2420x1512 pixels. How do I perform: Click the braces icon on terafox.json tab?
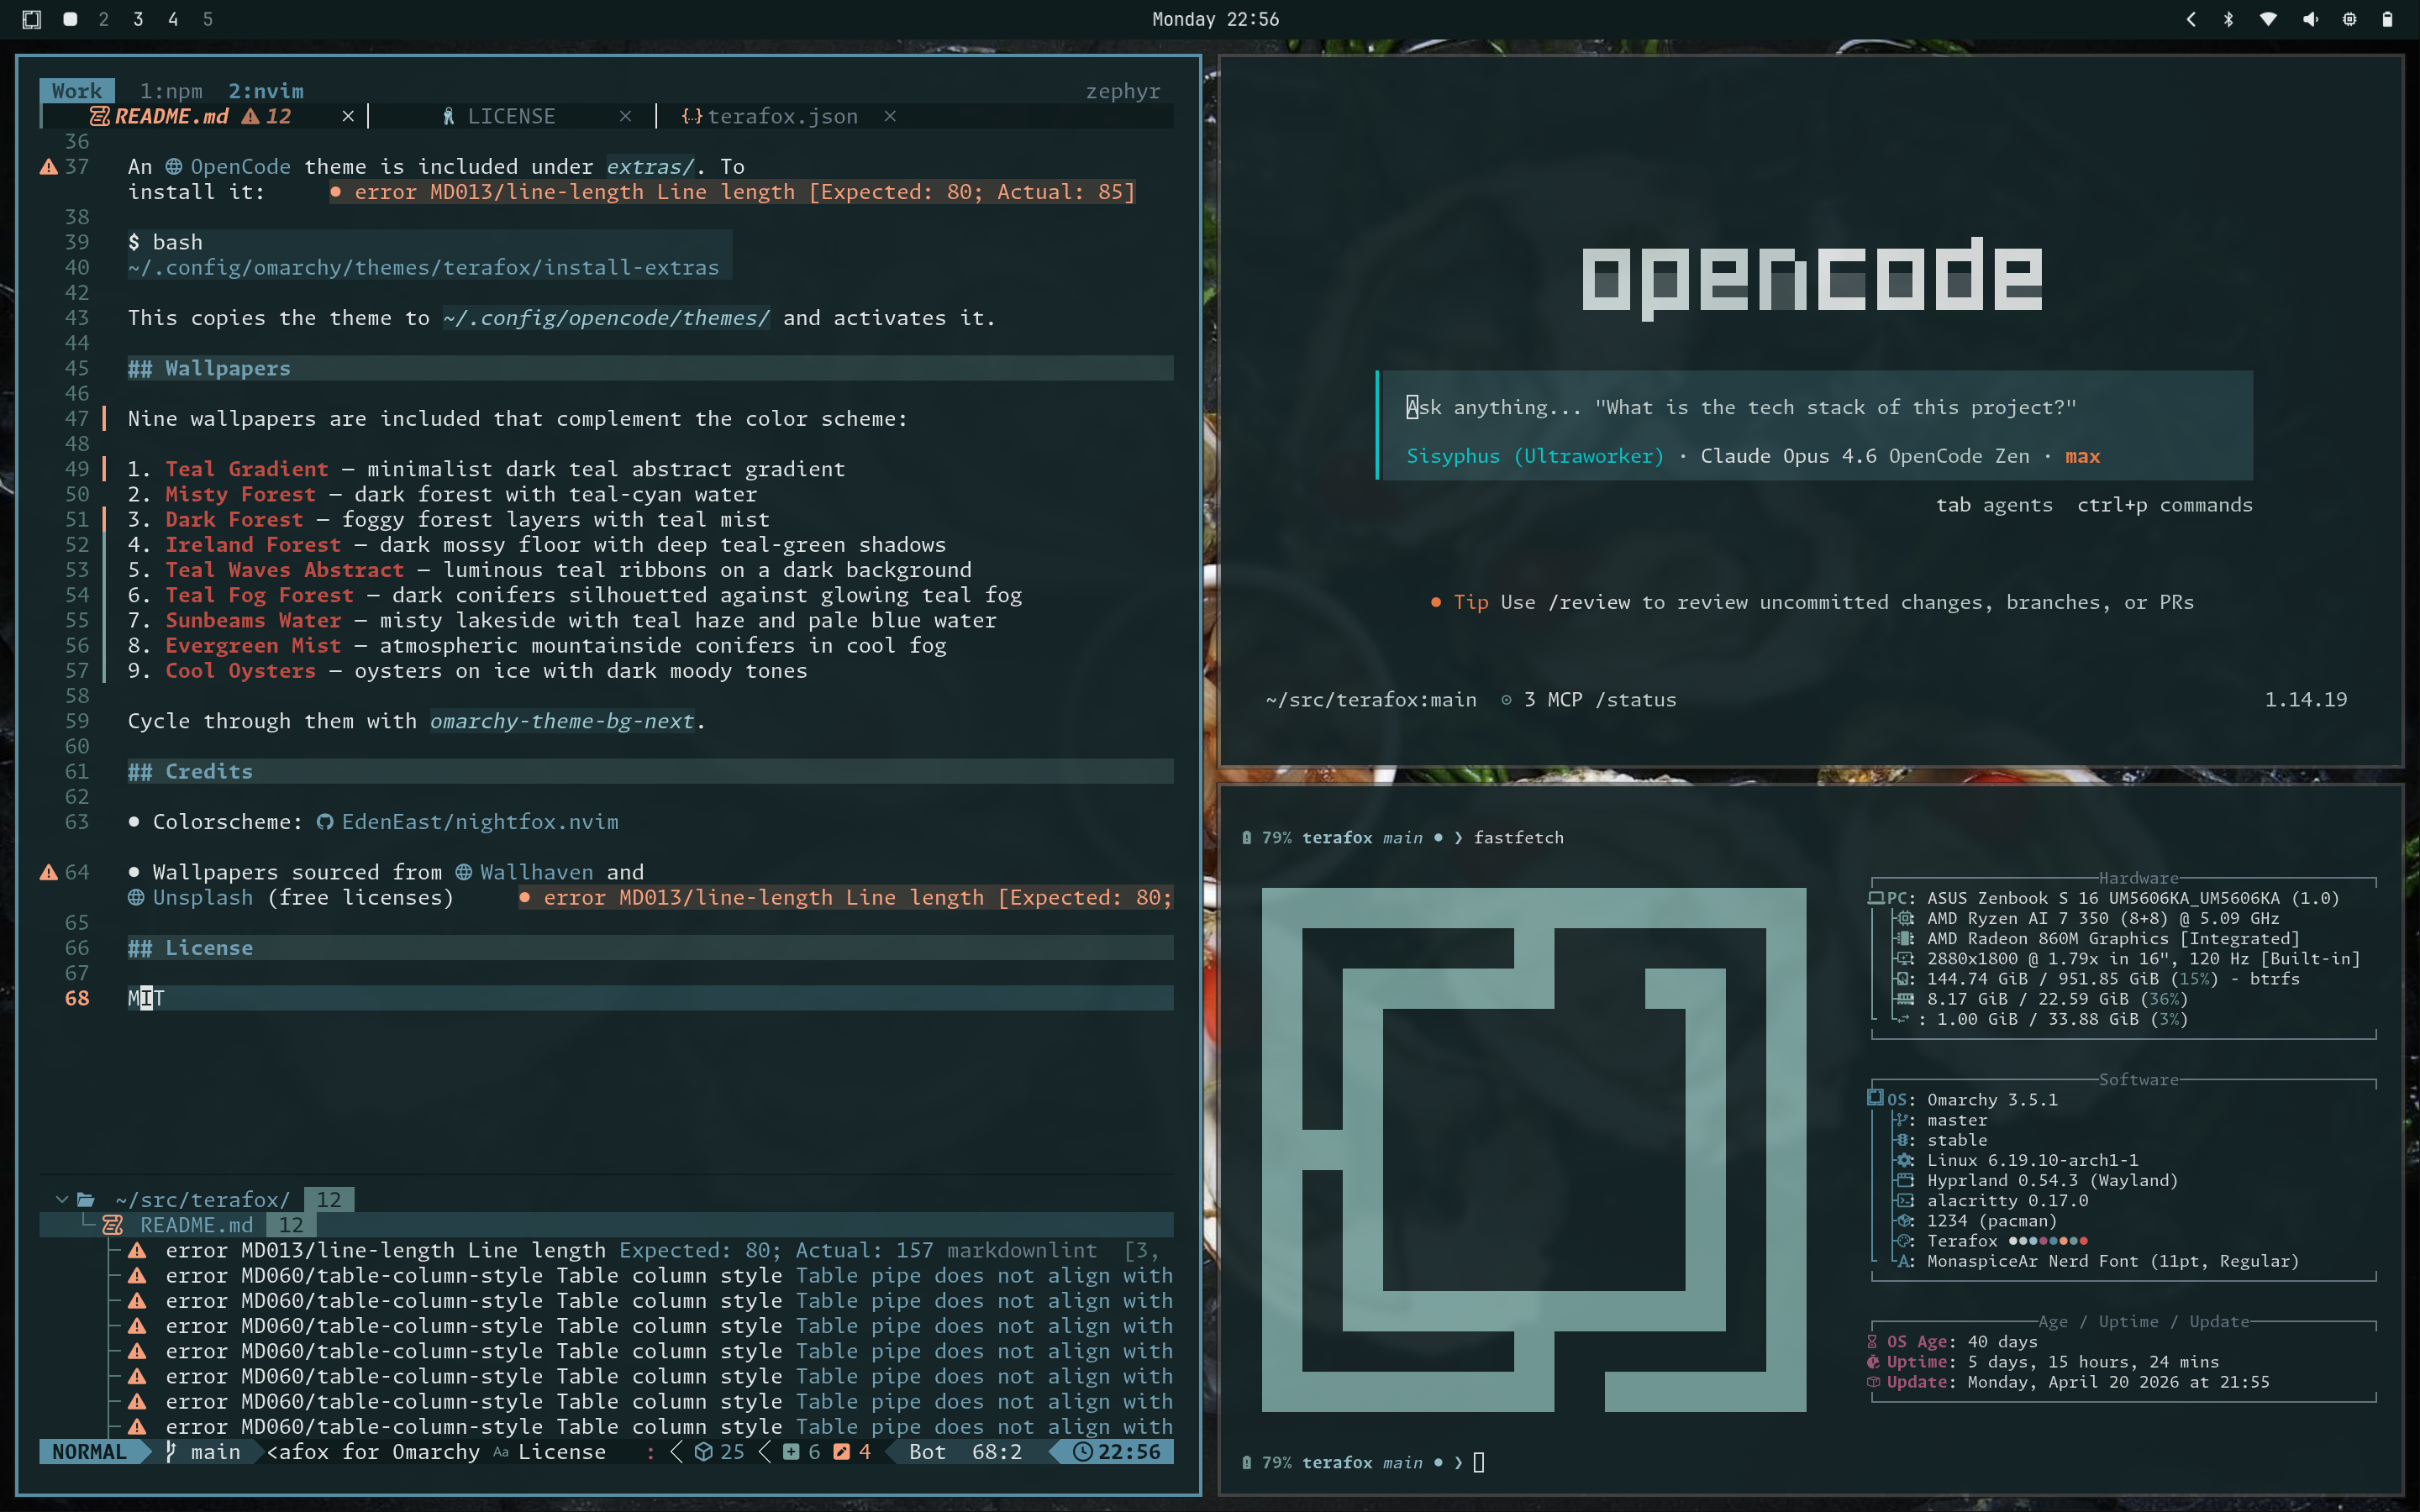691,116
